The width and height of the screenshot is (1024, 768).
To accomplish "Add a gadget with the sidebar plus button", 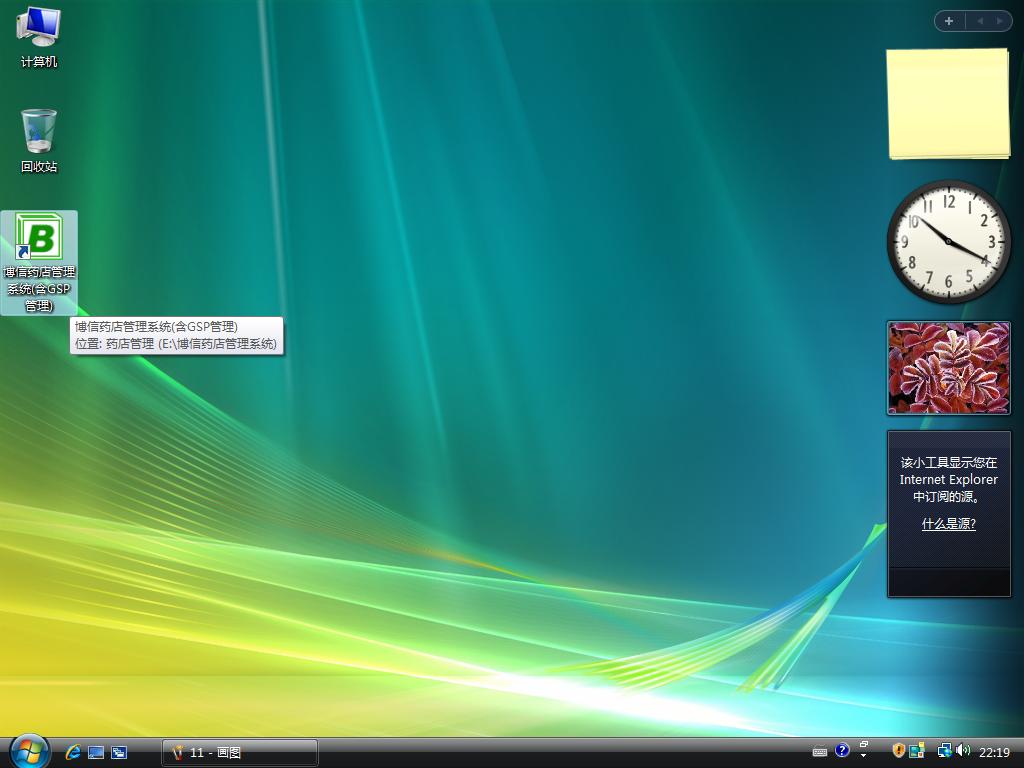I will (x=949, y=21).
